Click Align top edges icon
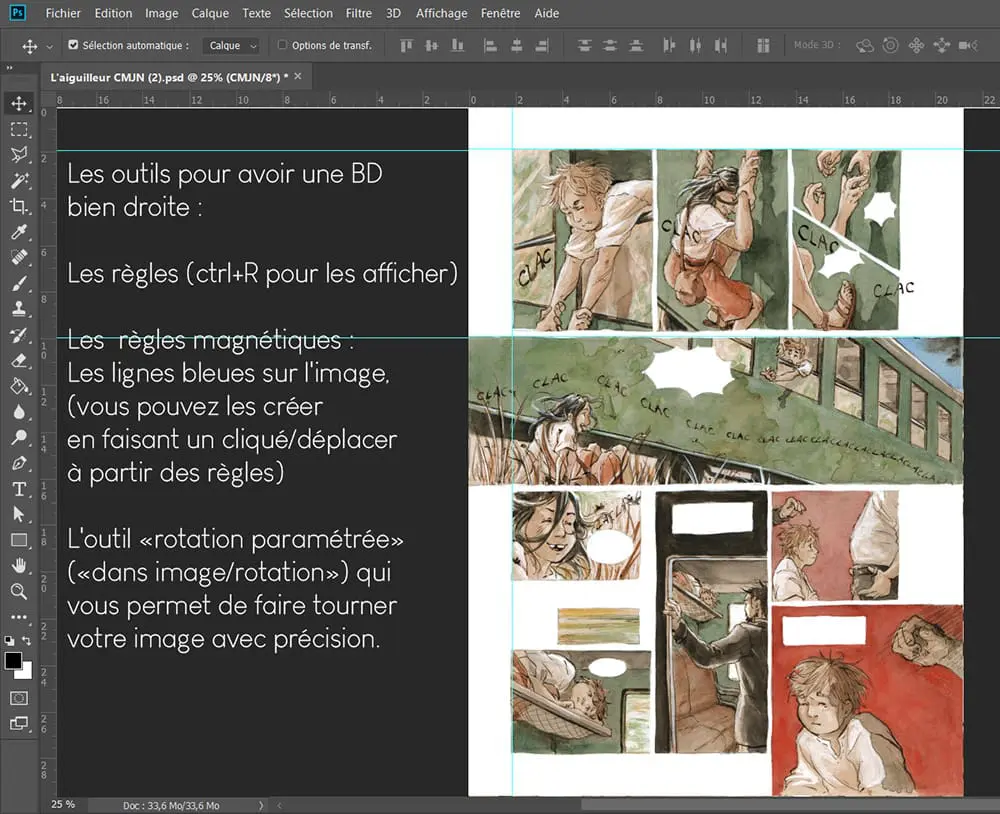 (x=406, y=45)
